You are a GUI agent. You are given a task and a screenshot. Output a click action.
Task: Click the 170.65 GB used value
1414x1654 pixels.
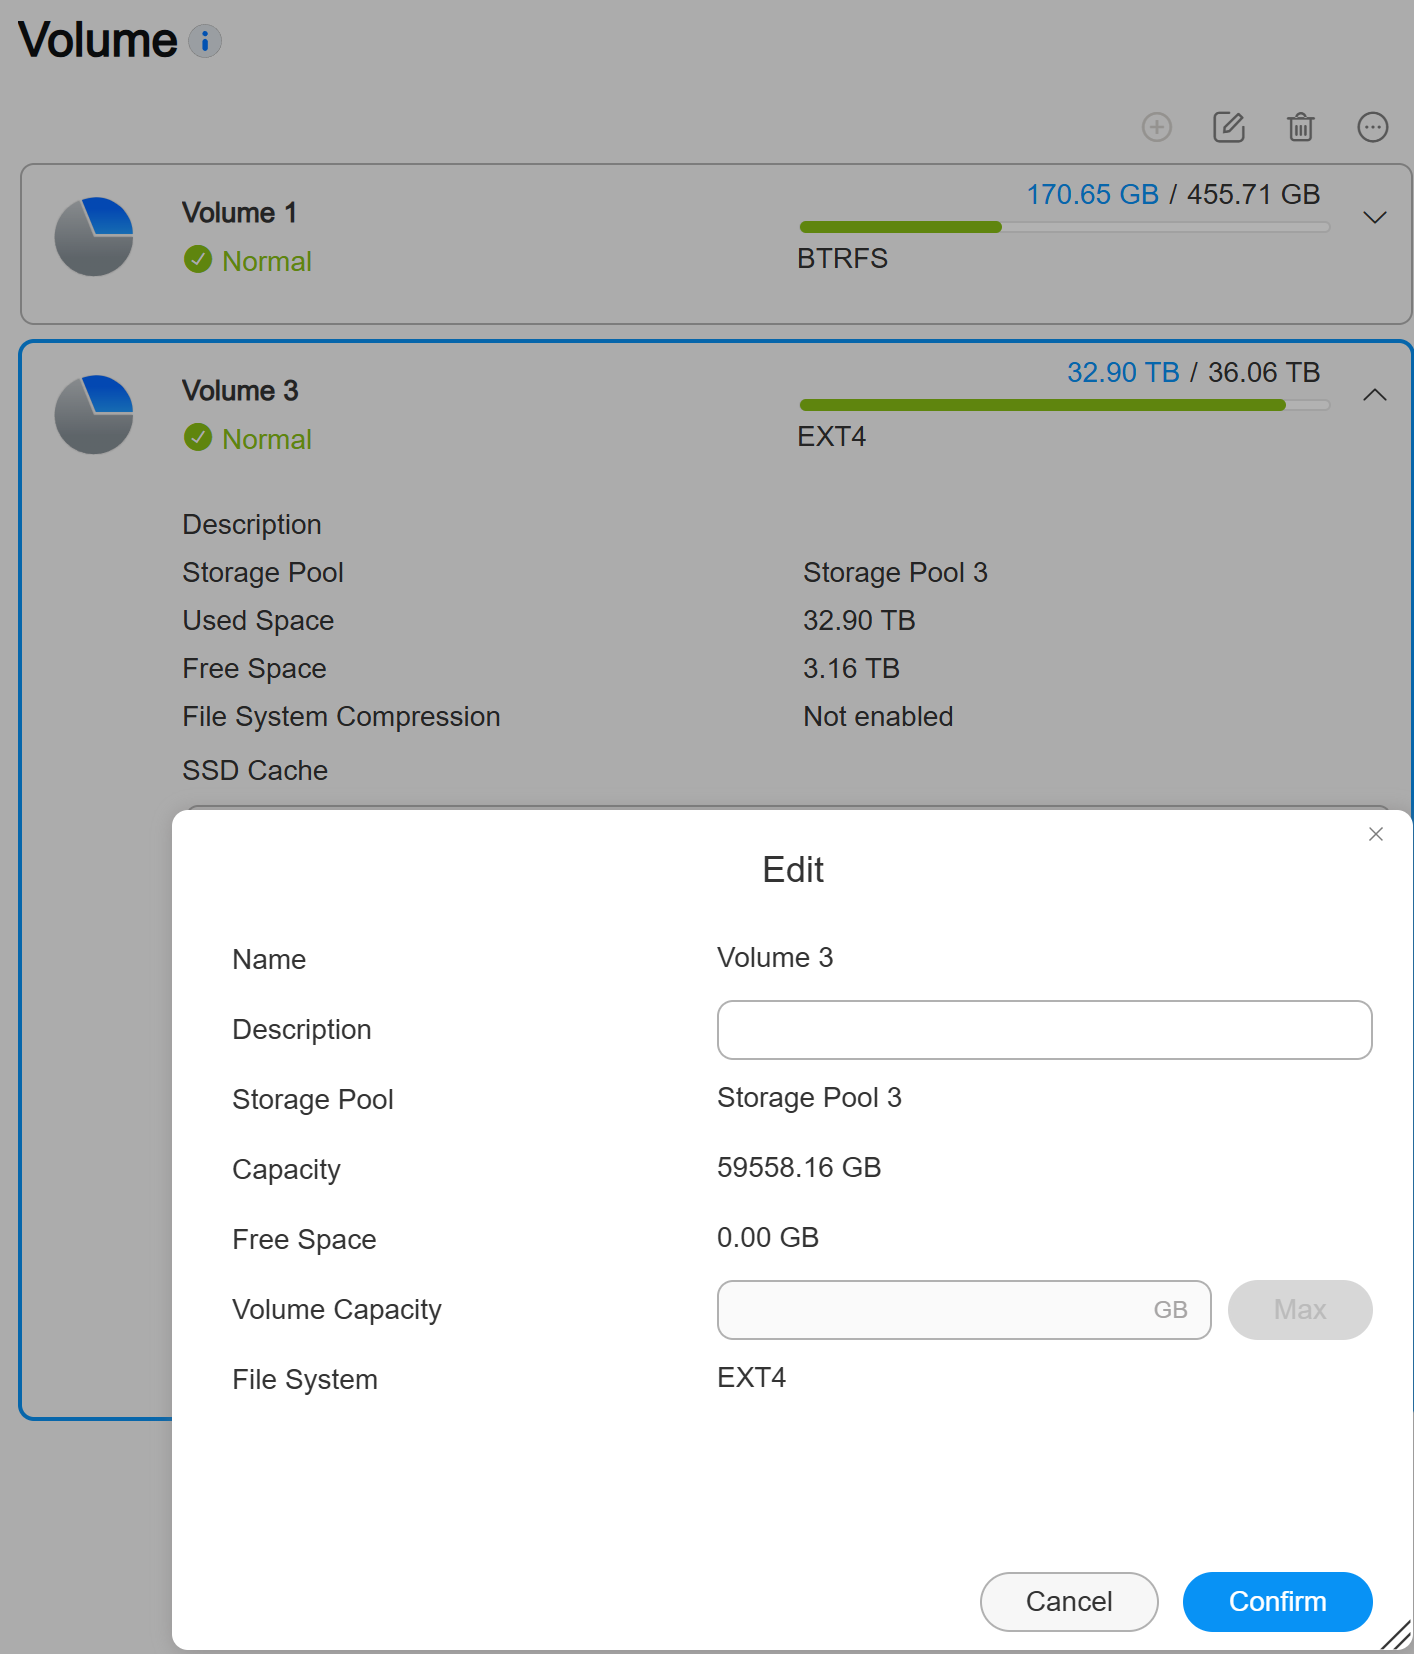point(1093,194)
